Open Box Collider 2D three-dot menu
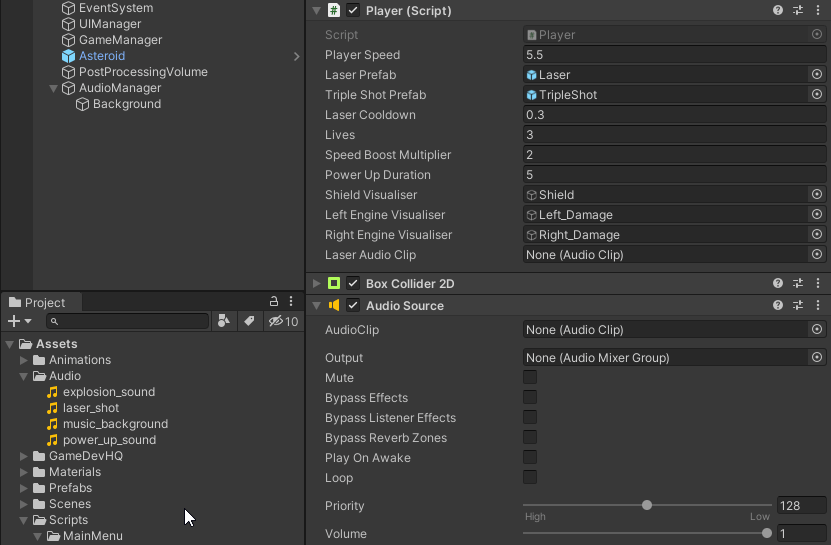The width and height of the screenshot is (831, 545). [818, 283]
